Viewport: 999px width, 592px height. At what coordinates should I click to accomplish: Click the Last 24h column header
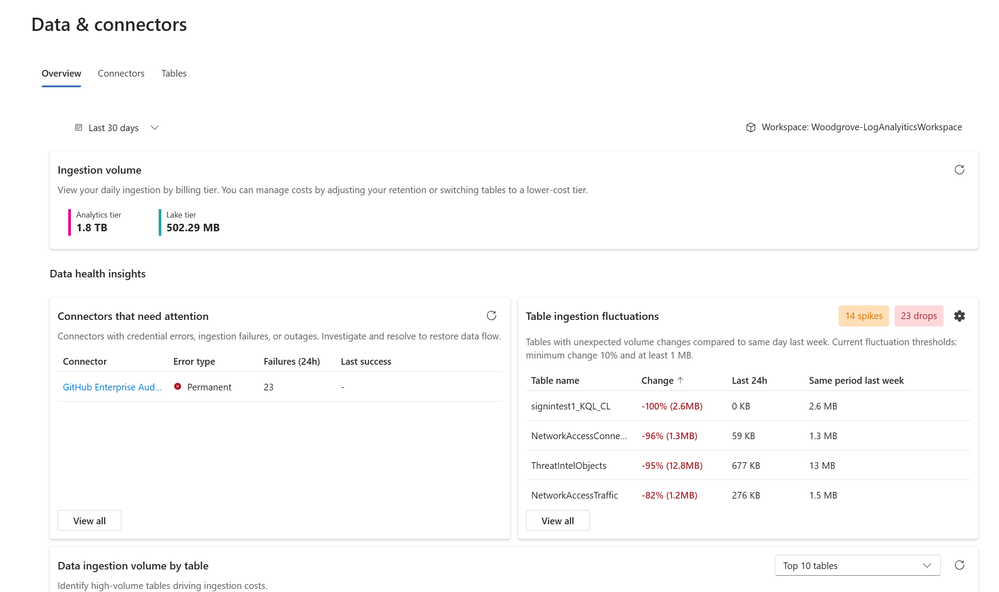pyautogui.click(x=749, y=380)
